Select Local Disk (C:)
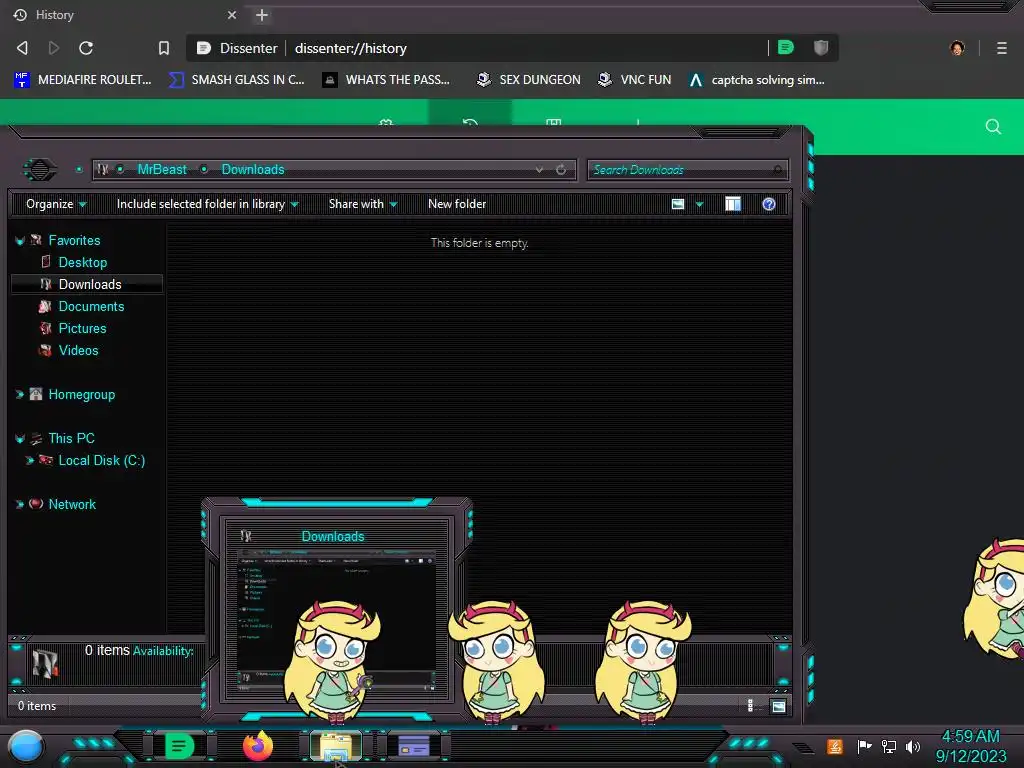 [x=102, y=460]
